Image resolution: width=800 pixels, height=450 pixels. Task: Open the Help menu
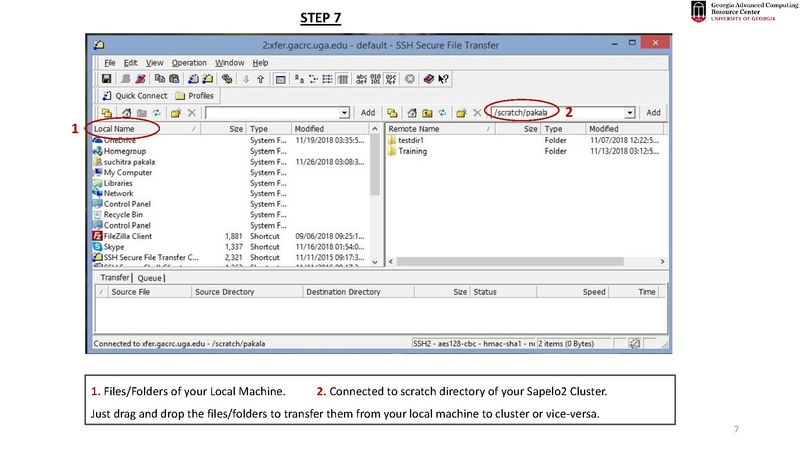(260, 63)
